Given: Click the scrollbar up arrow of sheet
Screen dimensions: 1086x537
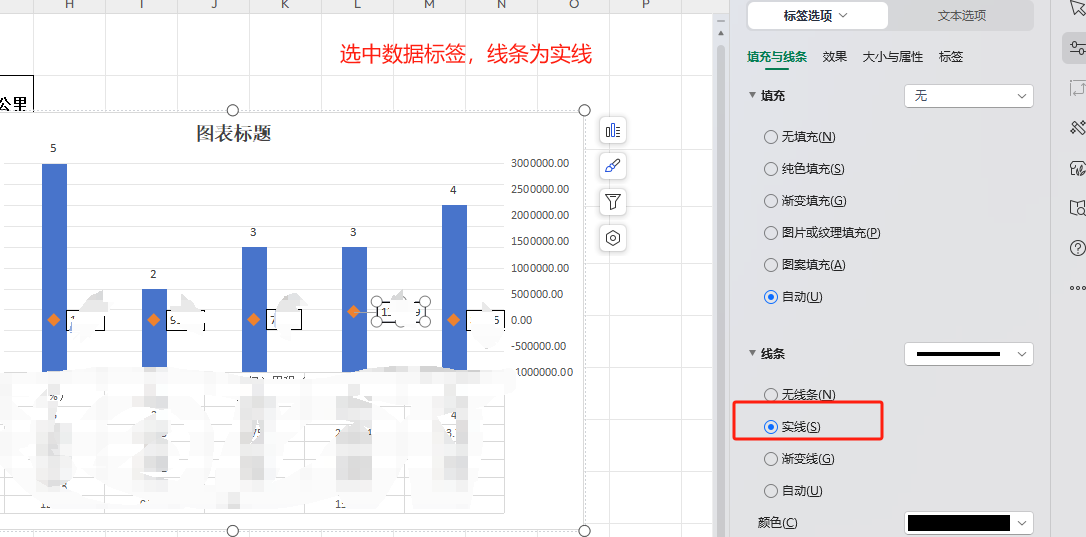Looking at the screenshot, I should (x=720, y=33).
